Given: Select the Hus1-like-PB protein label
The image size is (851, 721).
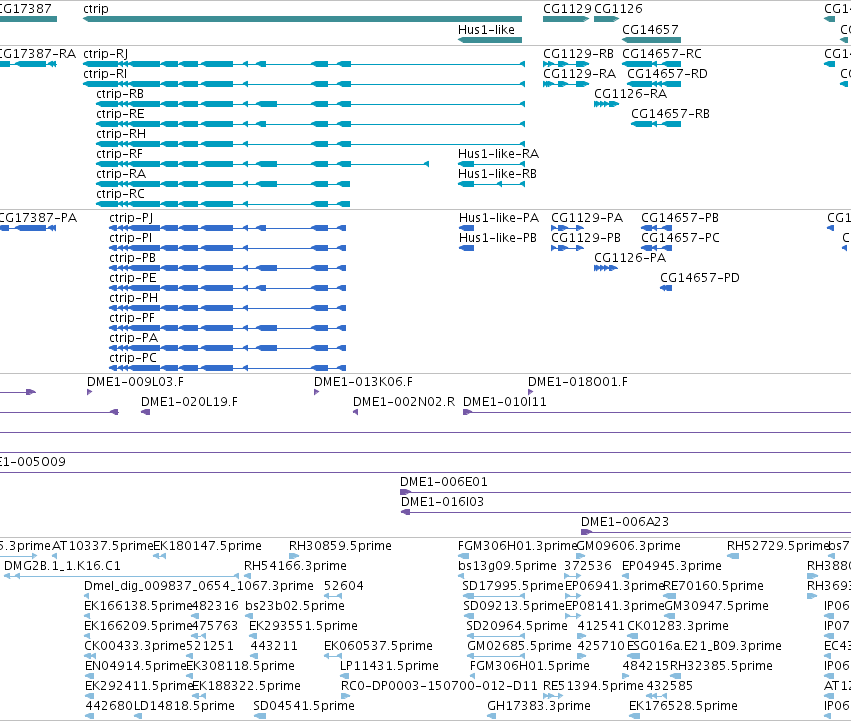Looking at the screenshot, I should pyautogui.click(x=498, y=238).
